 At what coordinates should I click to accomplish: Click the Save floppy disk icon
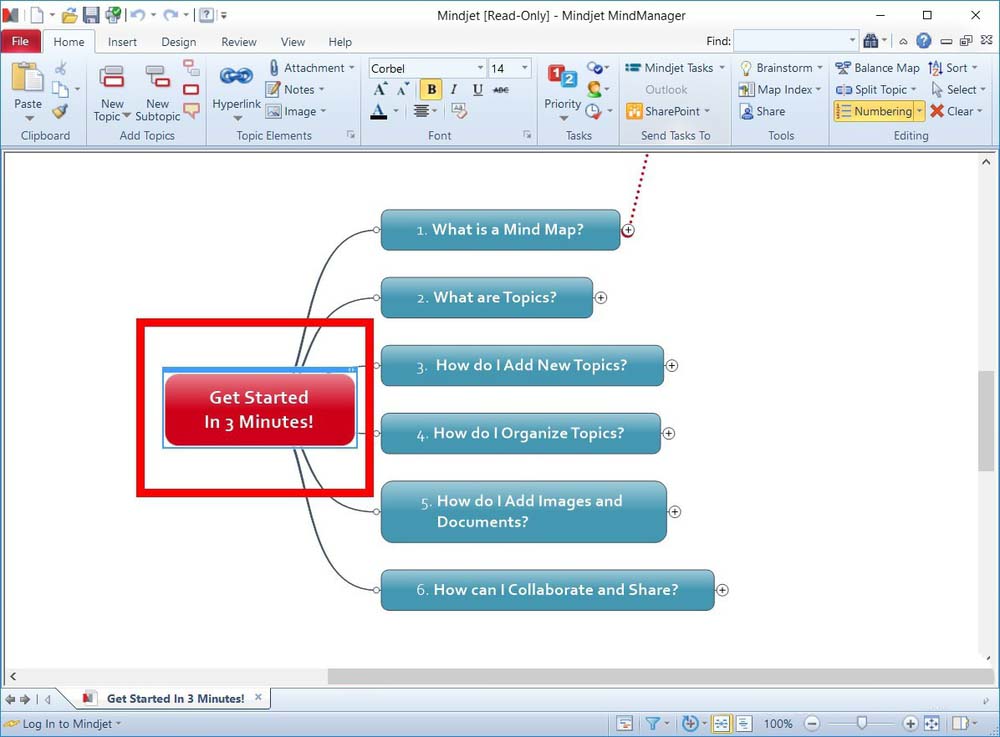pos(91,15)
